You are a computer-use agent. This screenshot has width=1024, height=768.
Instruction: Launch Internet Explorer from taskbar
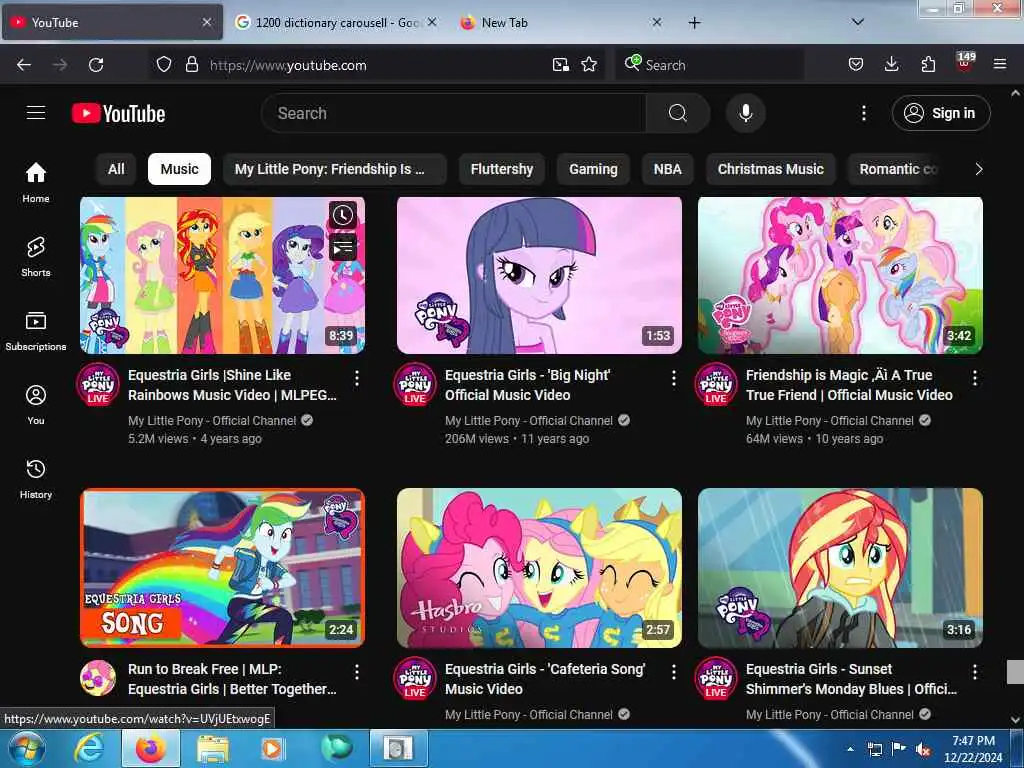pyautogui.click(x=88, y=748)
